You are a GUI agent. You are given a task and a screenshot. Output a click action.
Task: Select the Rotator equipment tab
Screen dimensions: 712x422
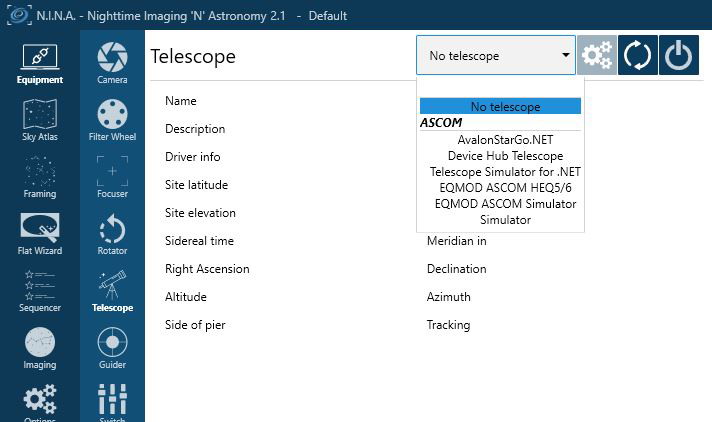[112, 234]
